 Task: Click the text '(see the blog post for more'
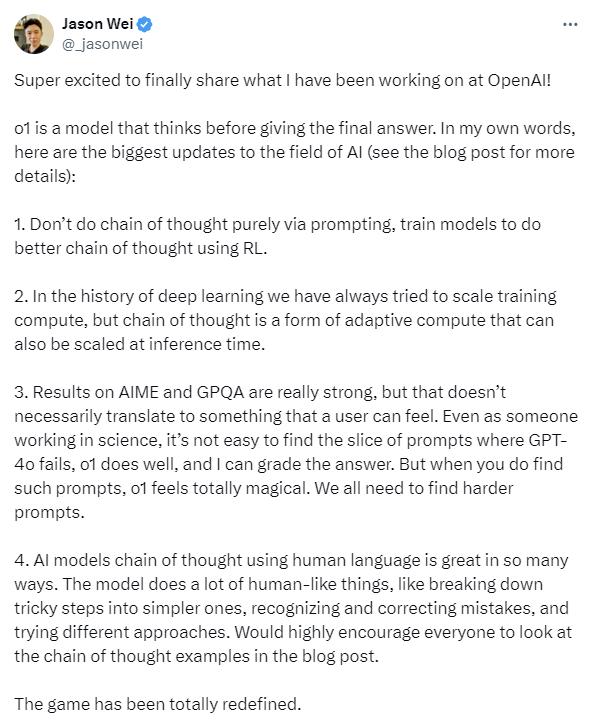[x=471, y=152]
